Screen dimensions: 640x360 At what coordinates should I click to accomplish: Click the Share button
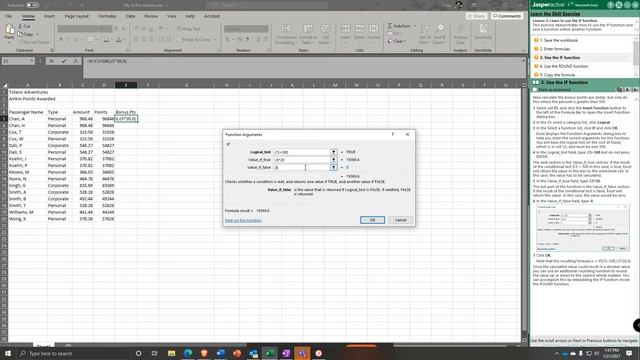tap(476, 16)
